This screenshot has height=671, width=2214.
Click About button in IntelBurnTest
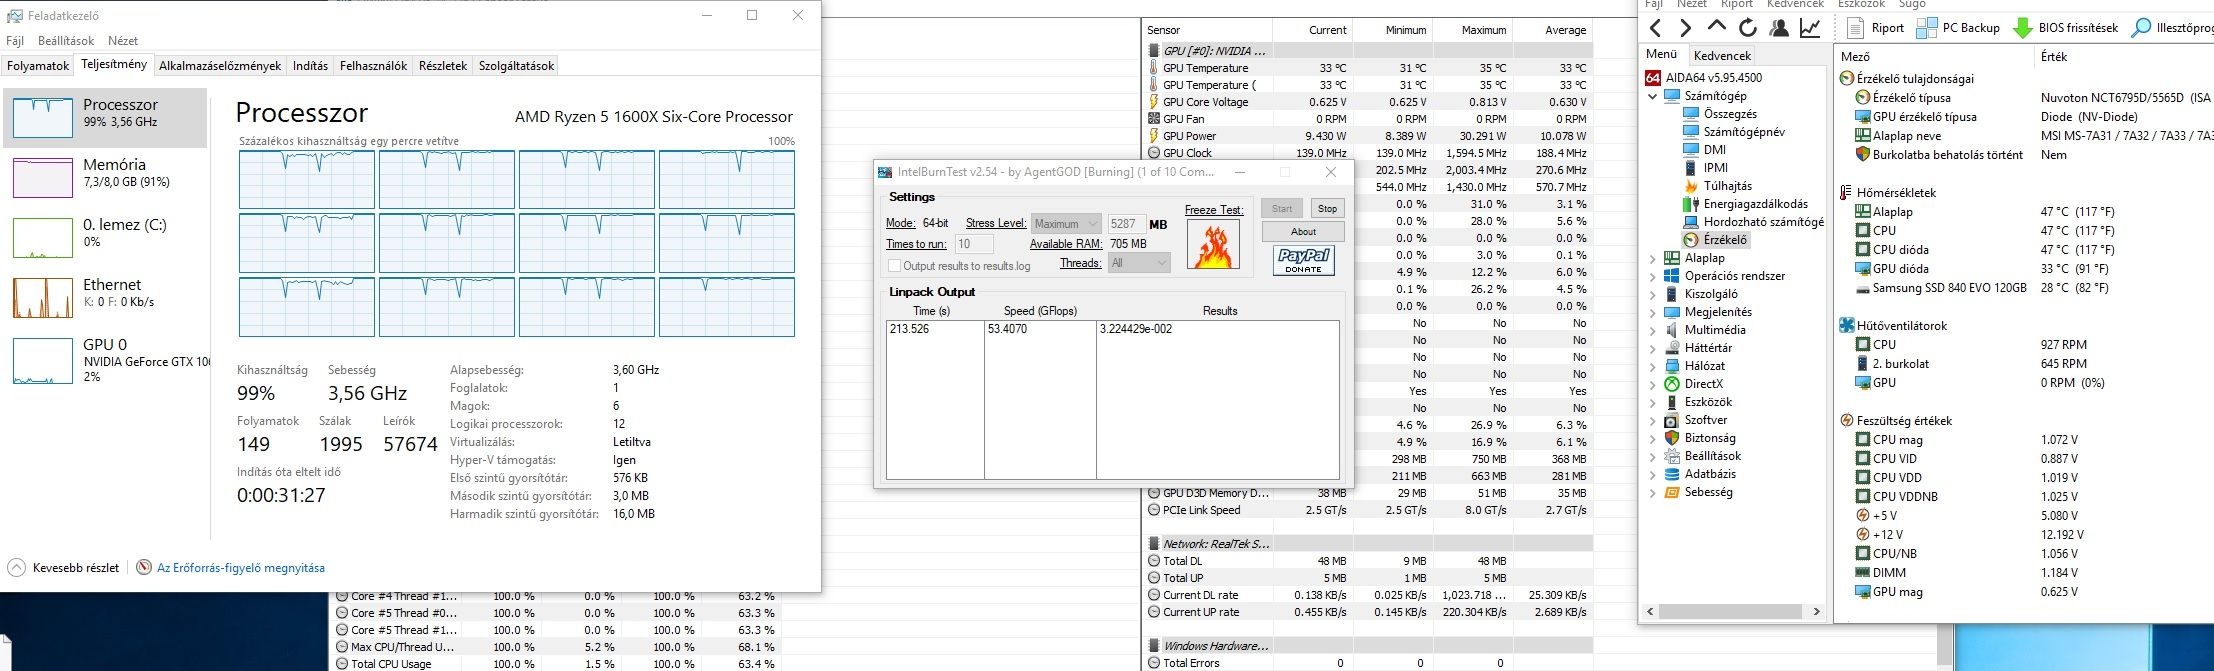pos(1303,232)
